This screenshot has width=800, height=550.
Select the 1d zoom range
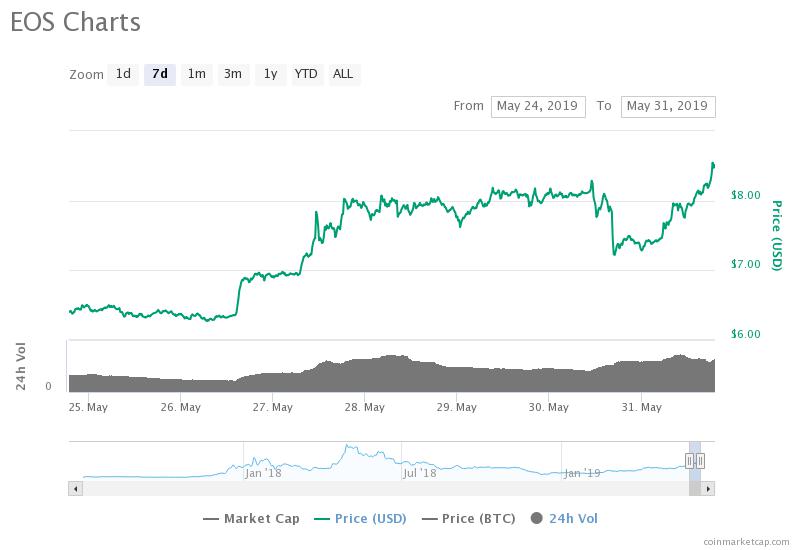(x=123, y=74)
